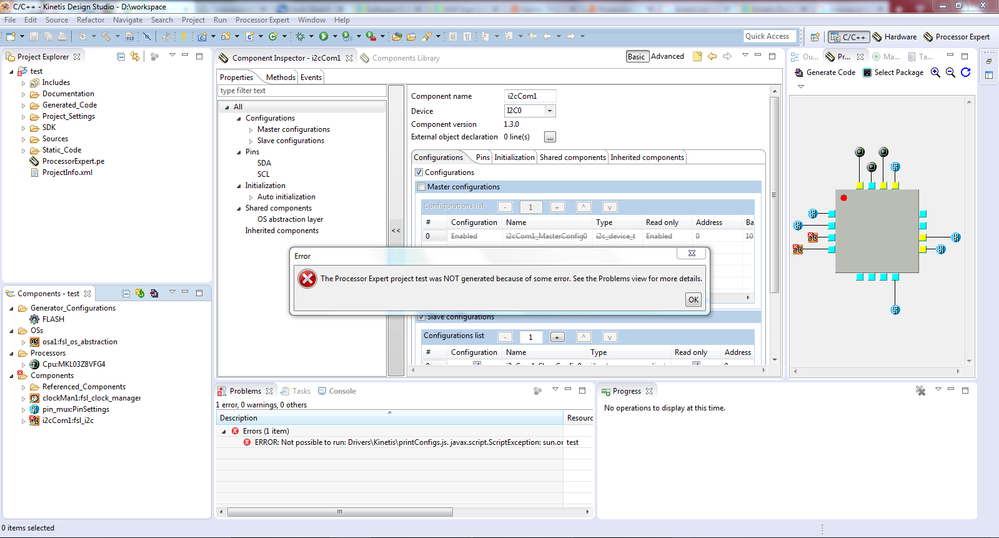
Task: Open ProcessorExpert.pe file in Project Explorer
Action: pyautogui.click(x=73, y=161)
